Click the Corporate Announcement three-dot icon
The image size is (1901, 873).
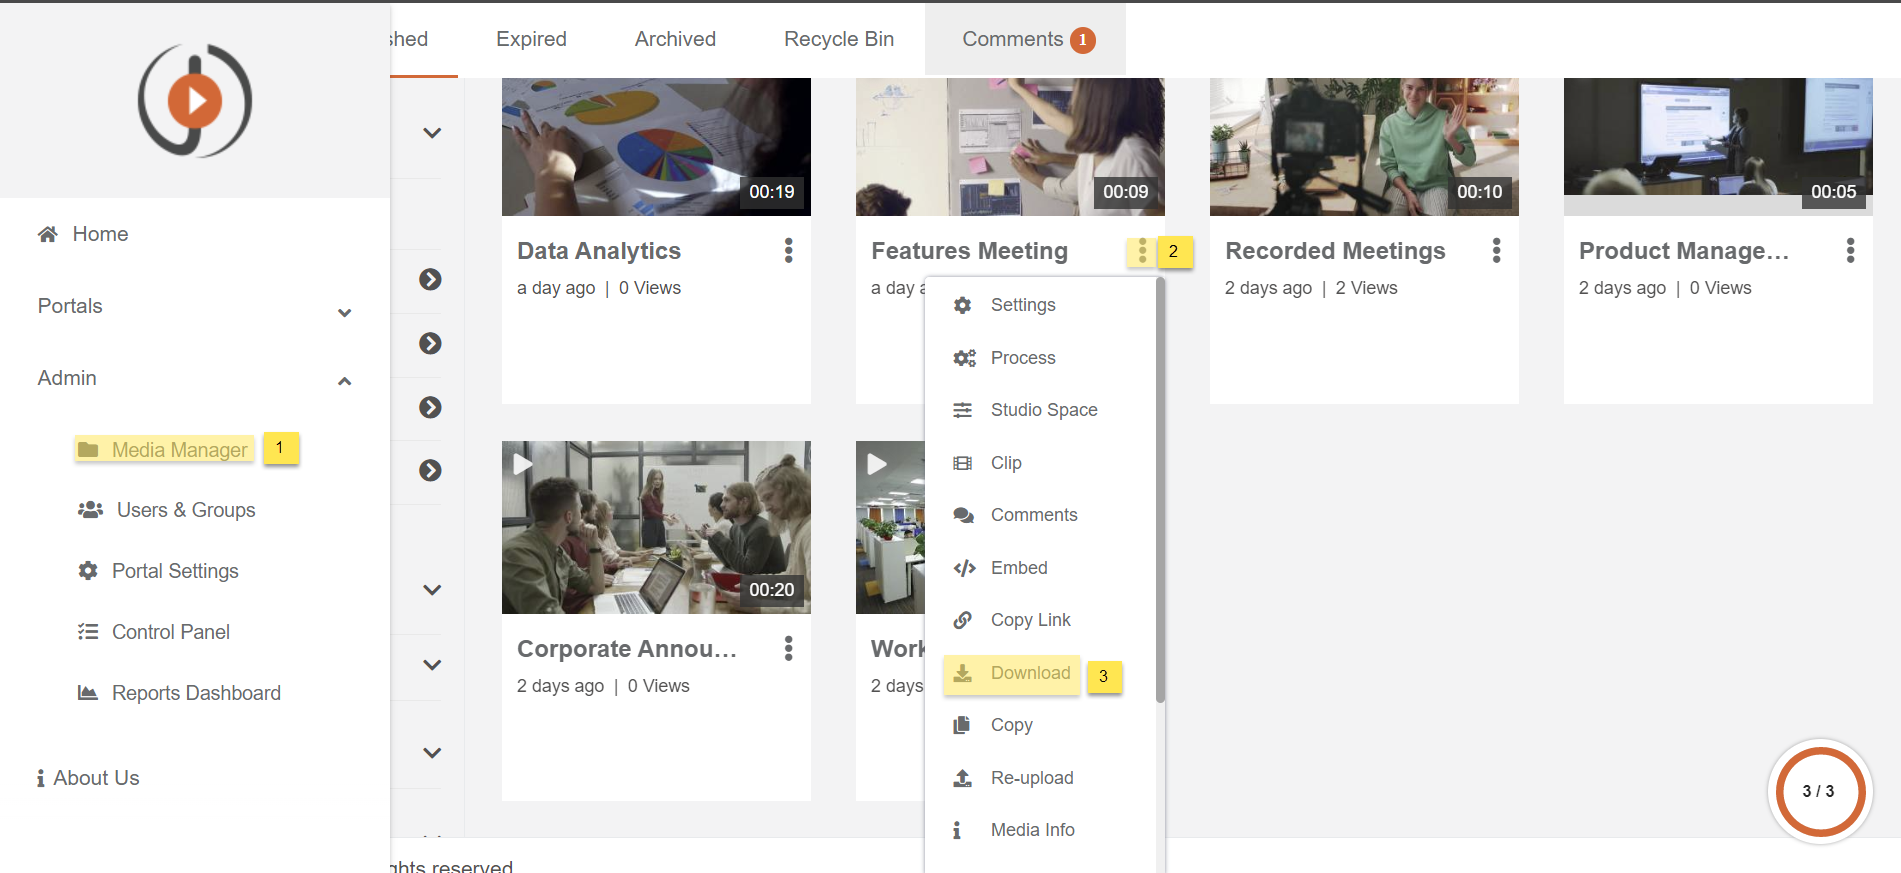coord(788,649)
